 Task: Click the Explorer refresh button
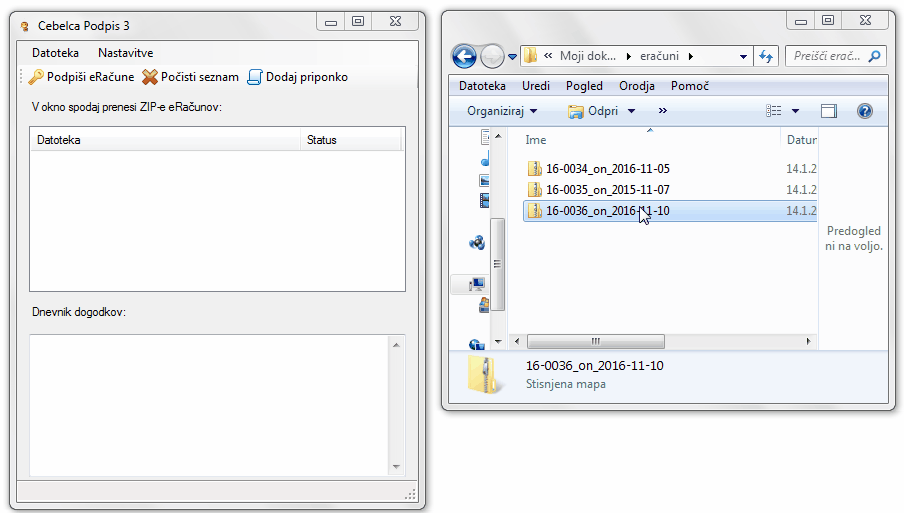(x=766, y=57)
